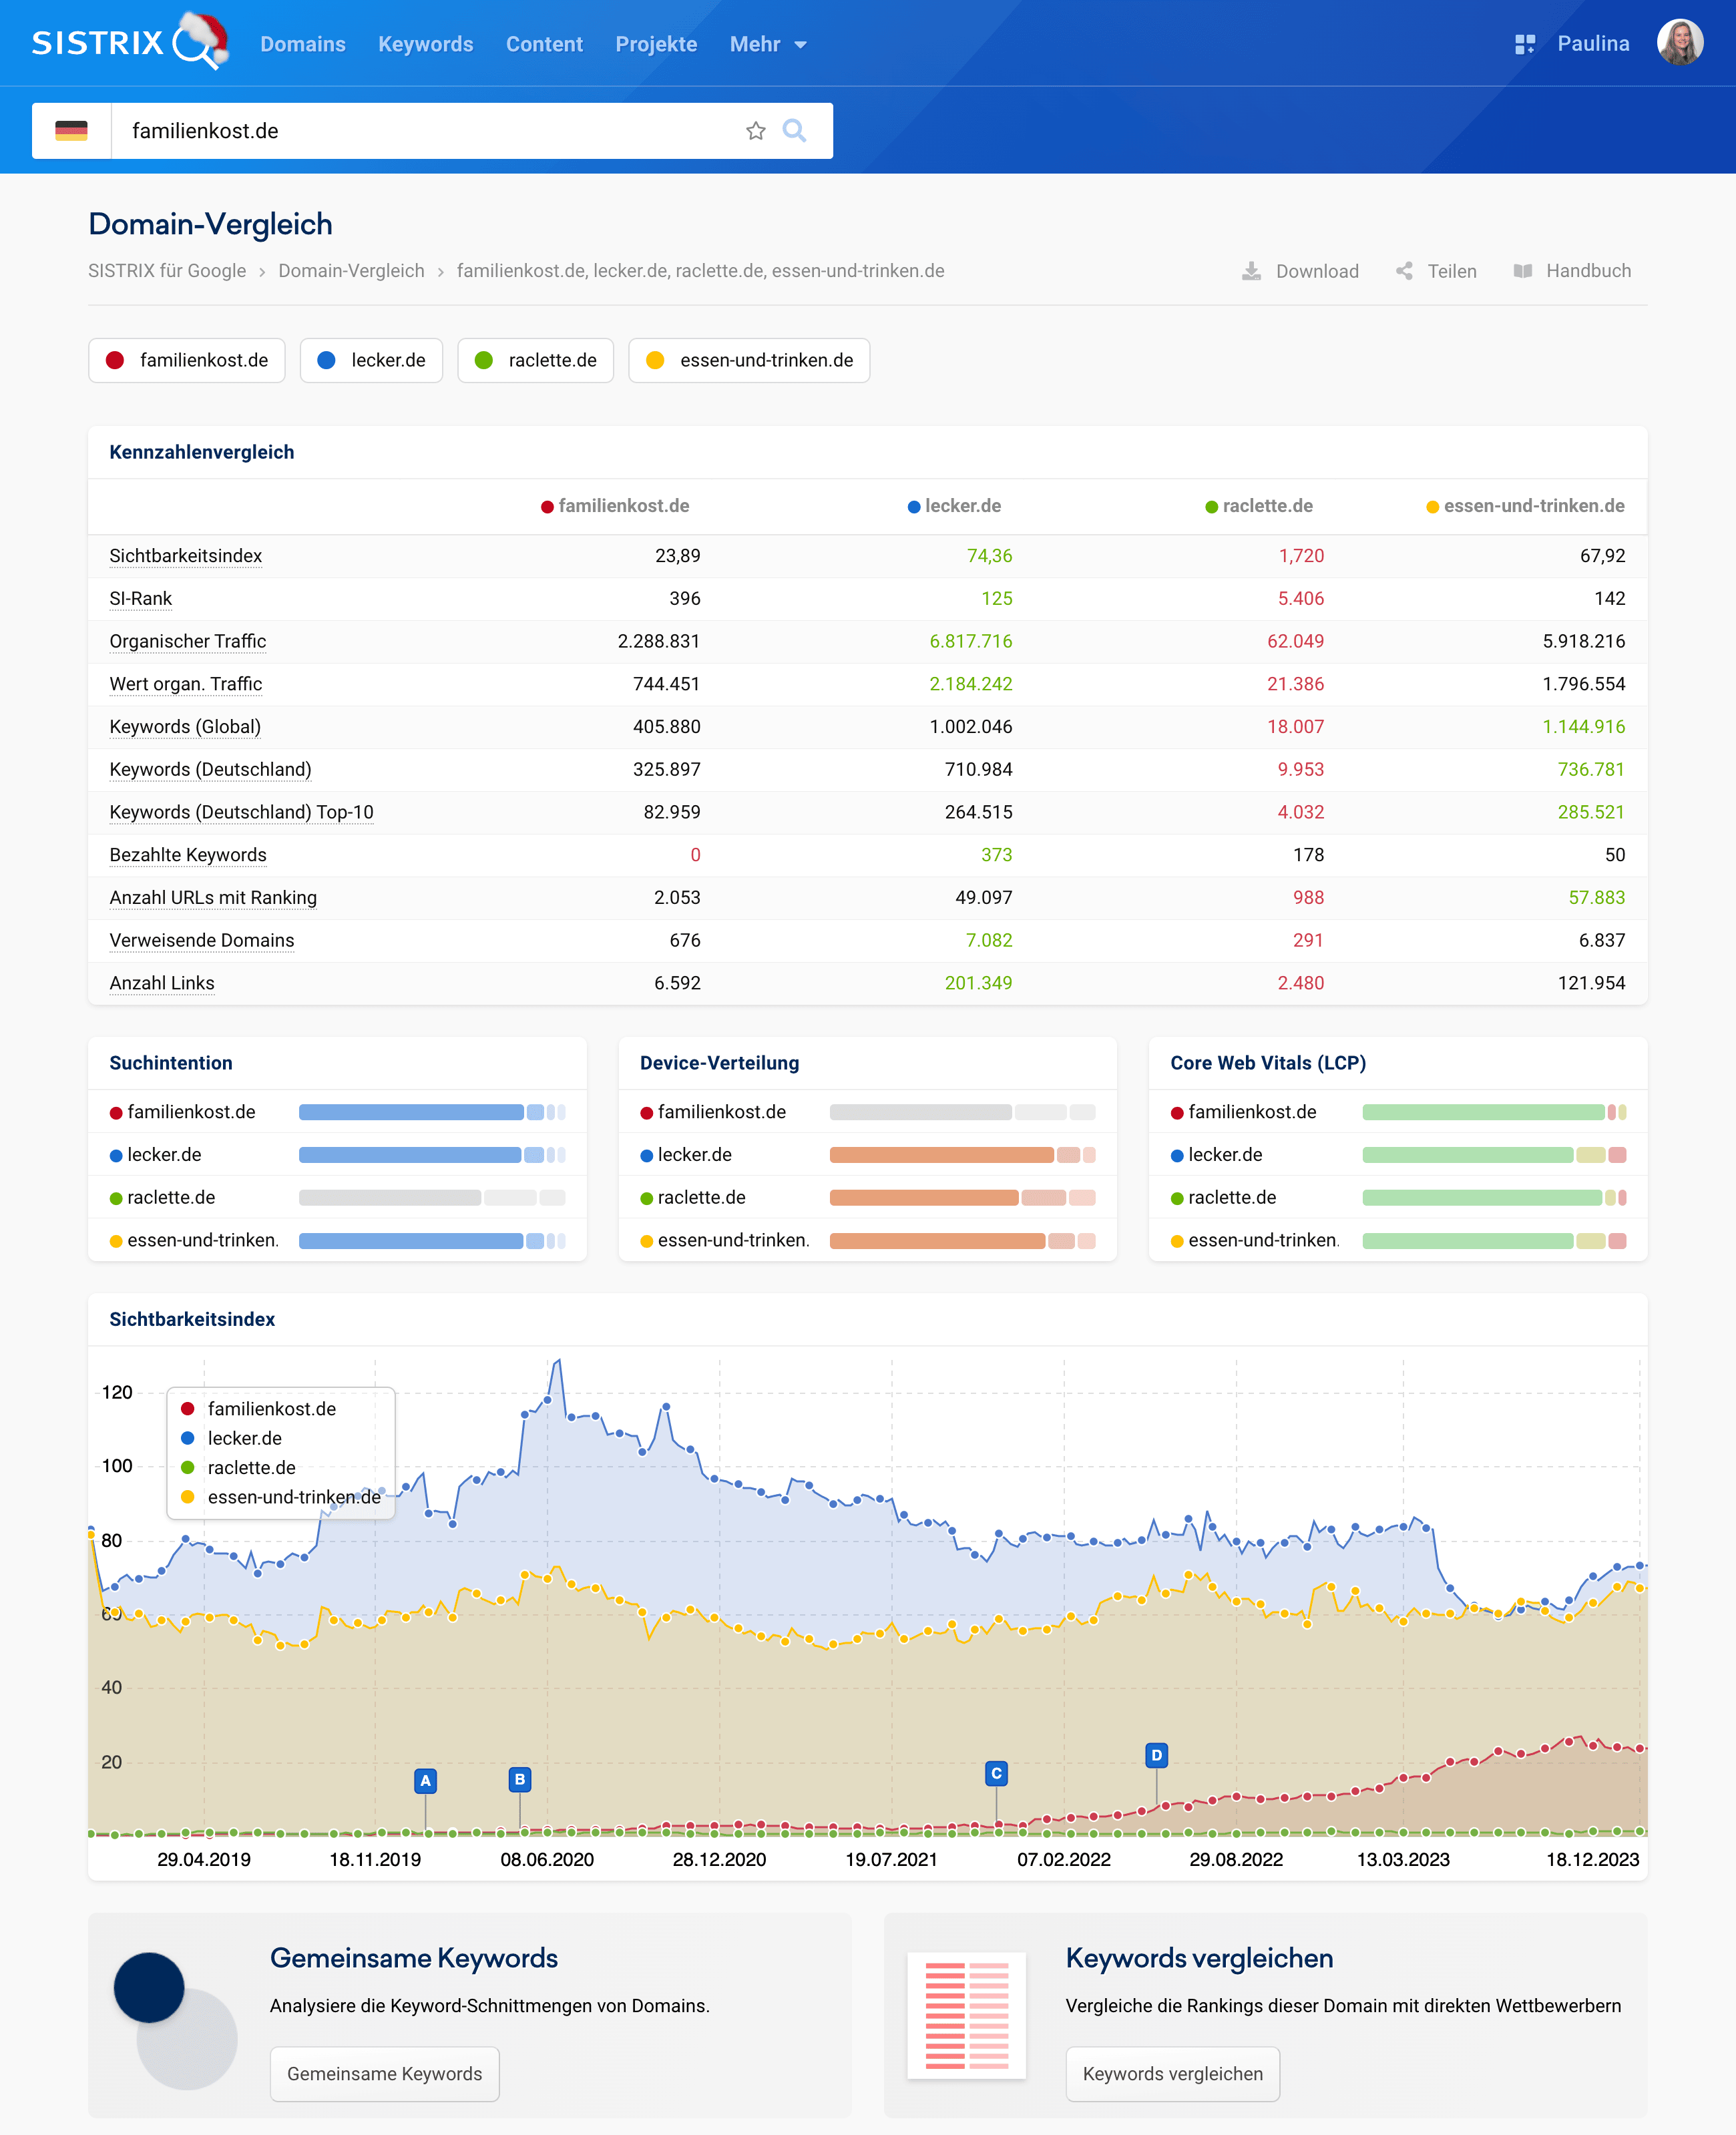Open the apps grid icon near Paulina
Viewport: 1736px width, 2135px height.
tap(1524, 44)
